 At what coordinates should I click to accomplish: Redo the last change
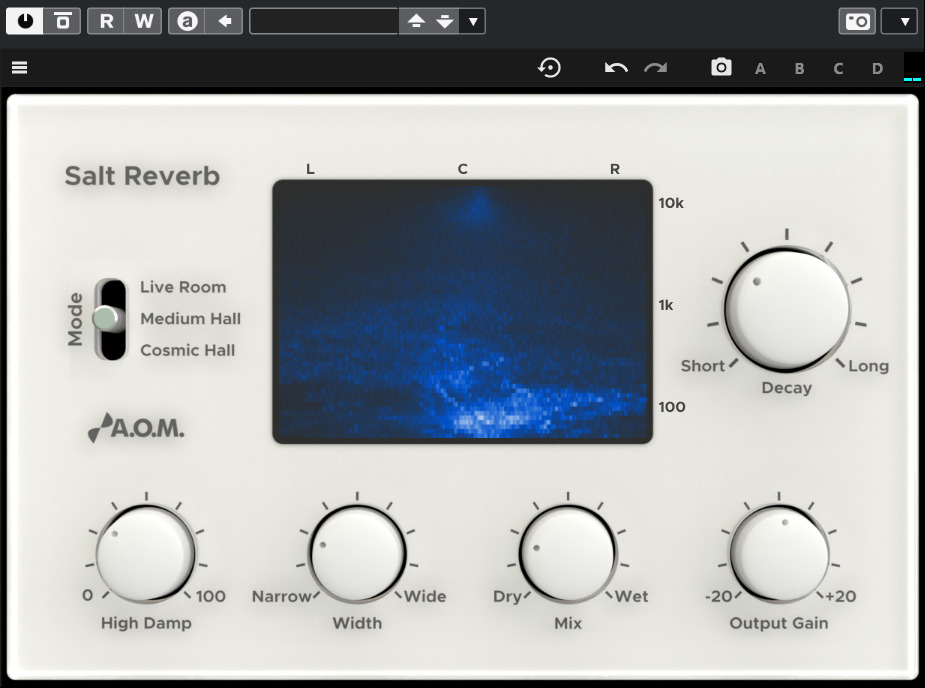[x=655, y=68]
